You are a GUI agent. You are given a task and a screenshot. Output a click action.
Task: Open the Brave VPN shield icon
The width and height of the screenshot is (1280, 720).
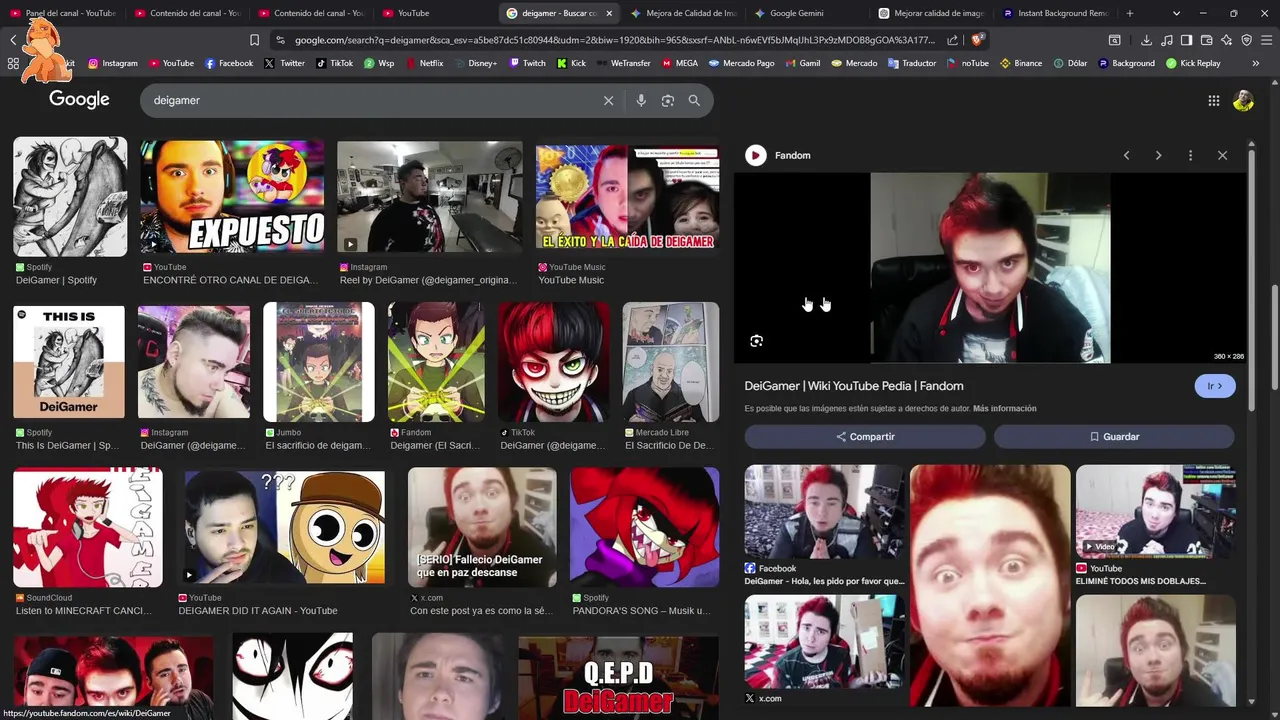click(1246, 40)
